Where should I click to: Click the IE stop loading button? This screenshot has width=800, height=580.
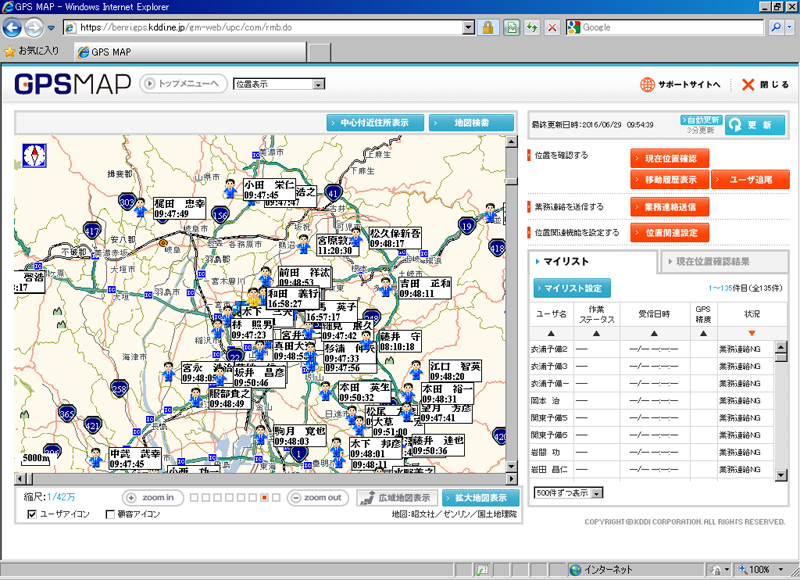pos(552,28)
